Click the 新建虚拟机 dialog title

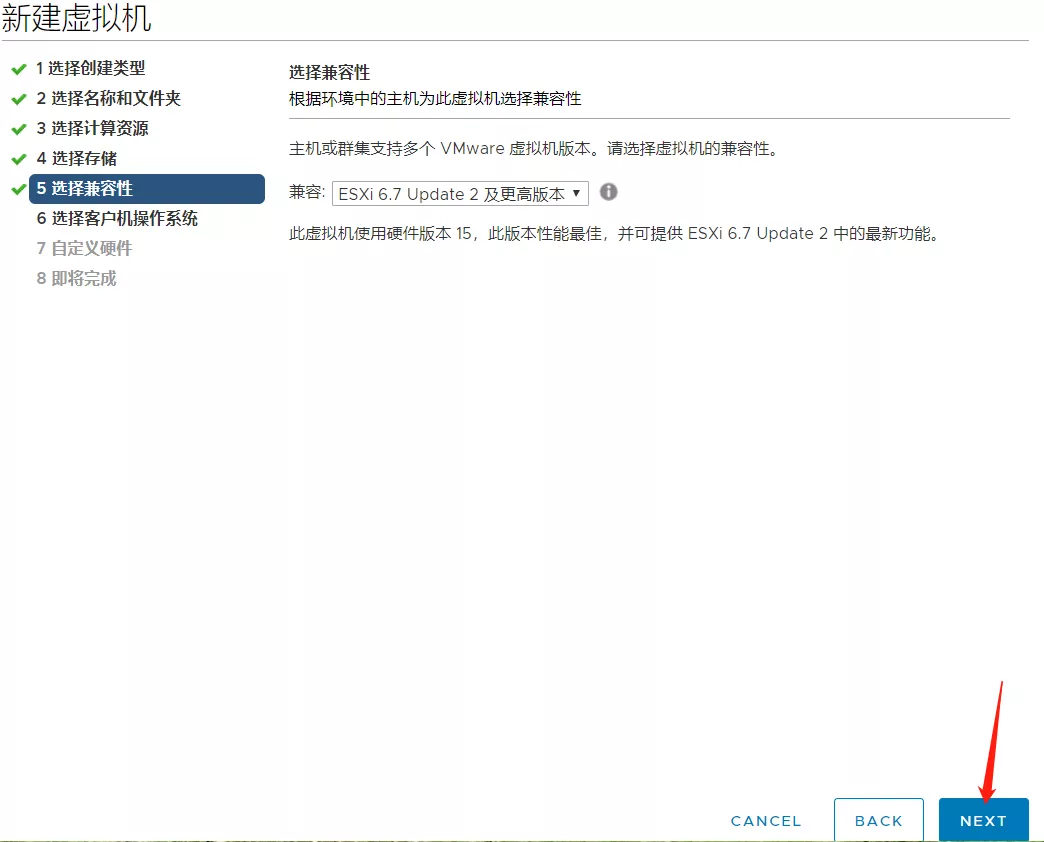pos(77,18)
